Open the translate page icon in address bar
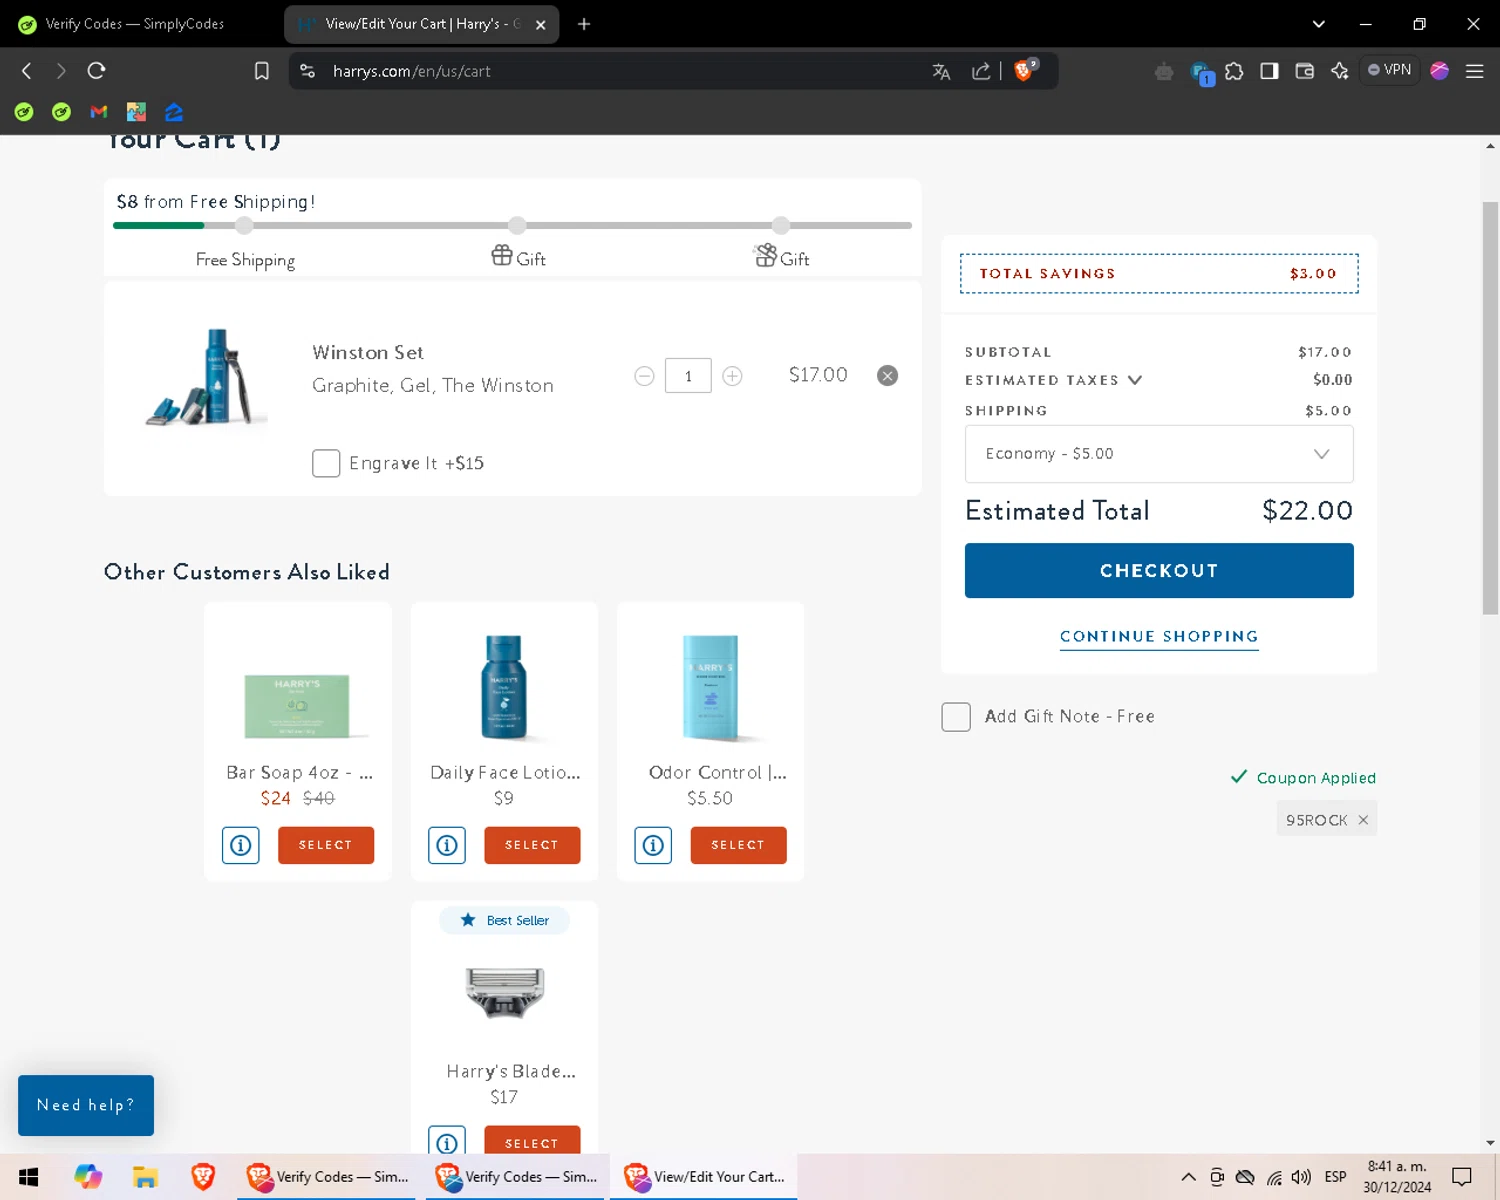This screenshot has width=1500, height=1200. coord(941,71)
